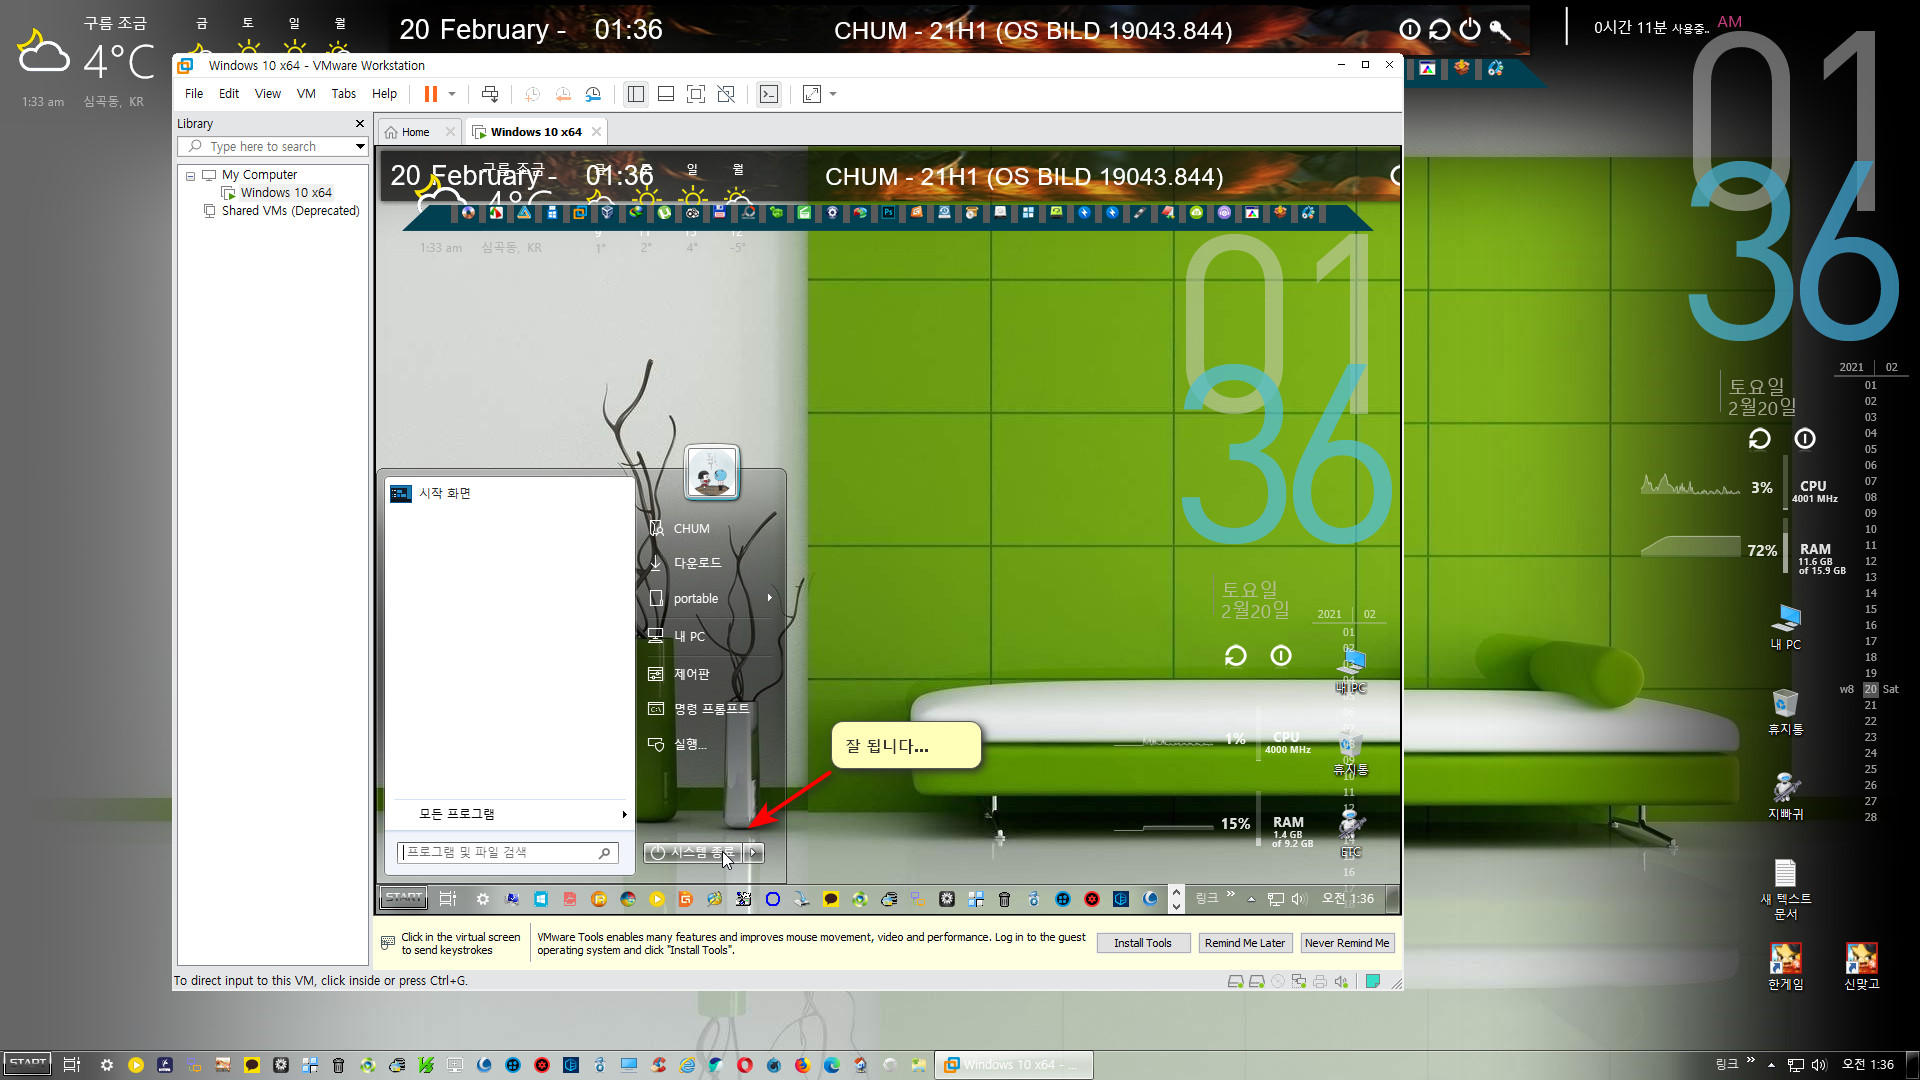
Task: Click the host top bar power icon
Action: [x=1469, y=30]
